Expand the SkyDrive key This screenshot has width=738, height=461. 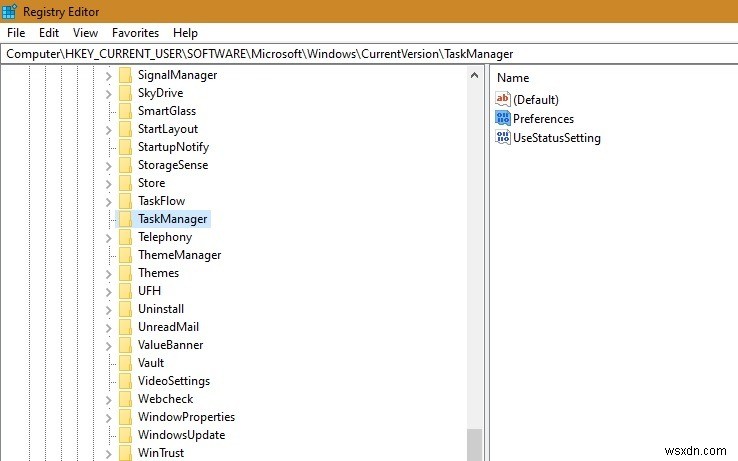(108, 94)
